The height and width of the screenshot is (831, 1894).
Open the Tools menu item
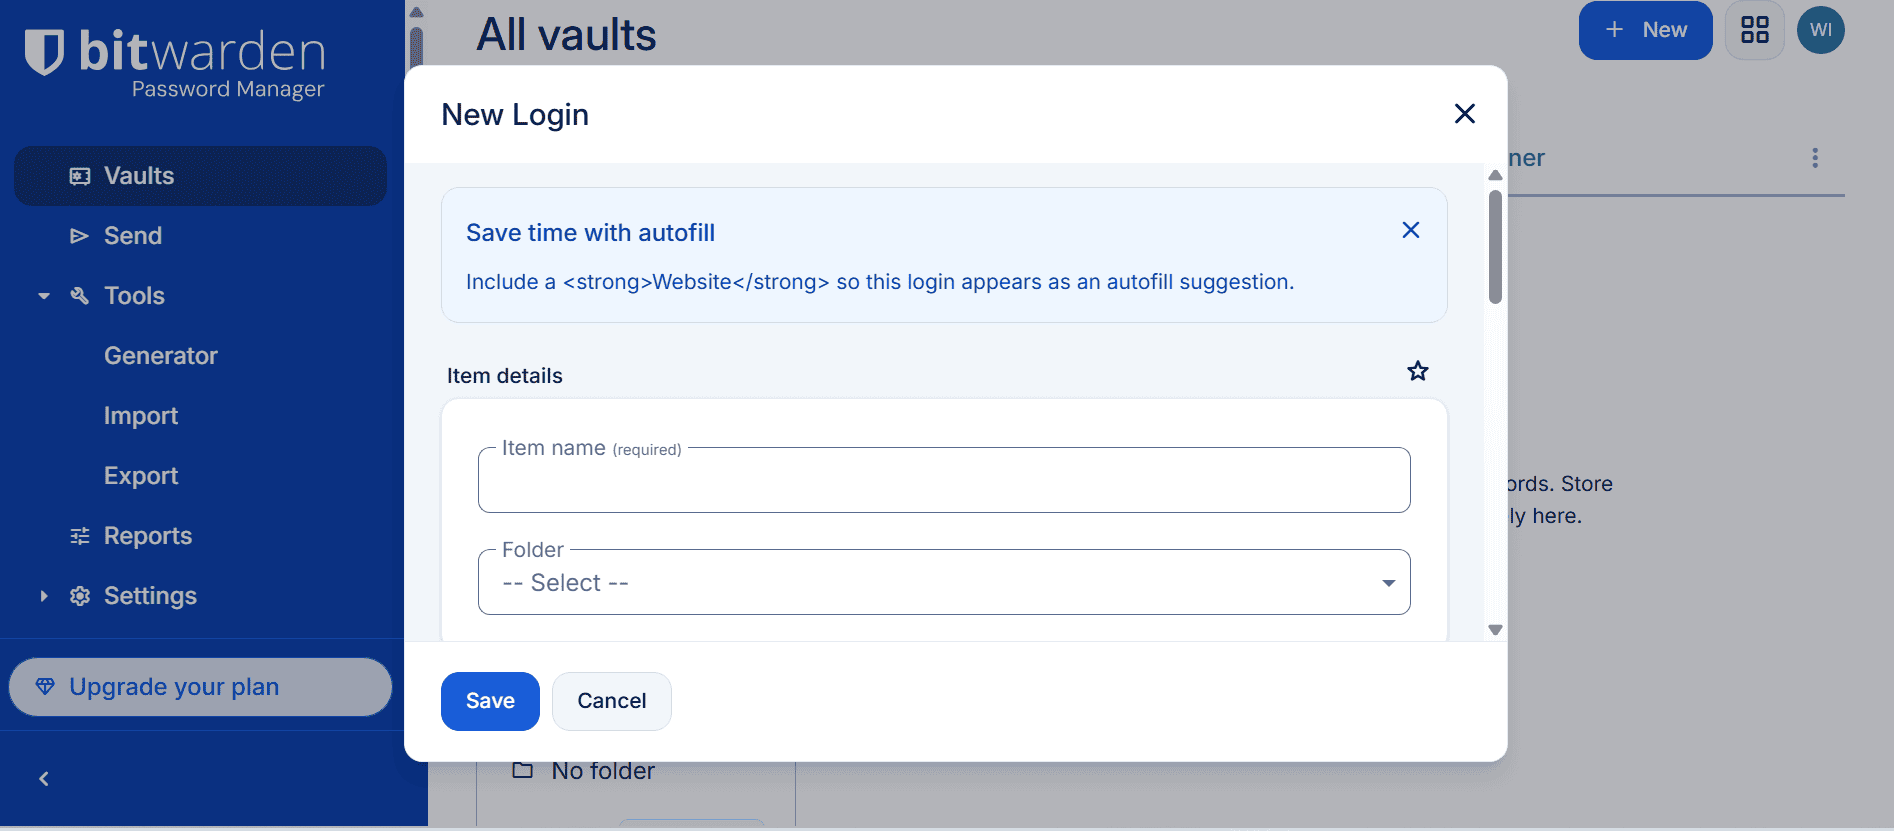click(134, 296)
